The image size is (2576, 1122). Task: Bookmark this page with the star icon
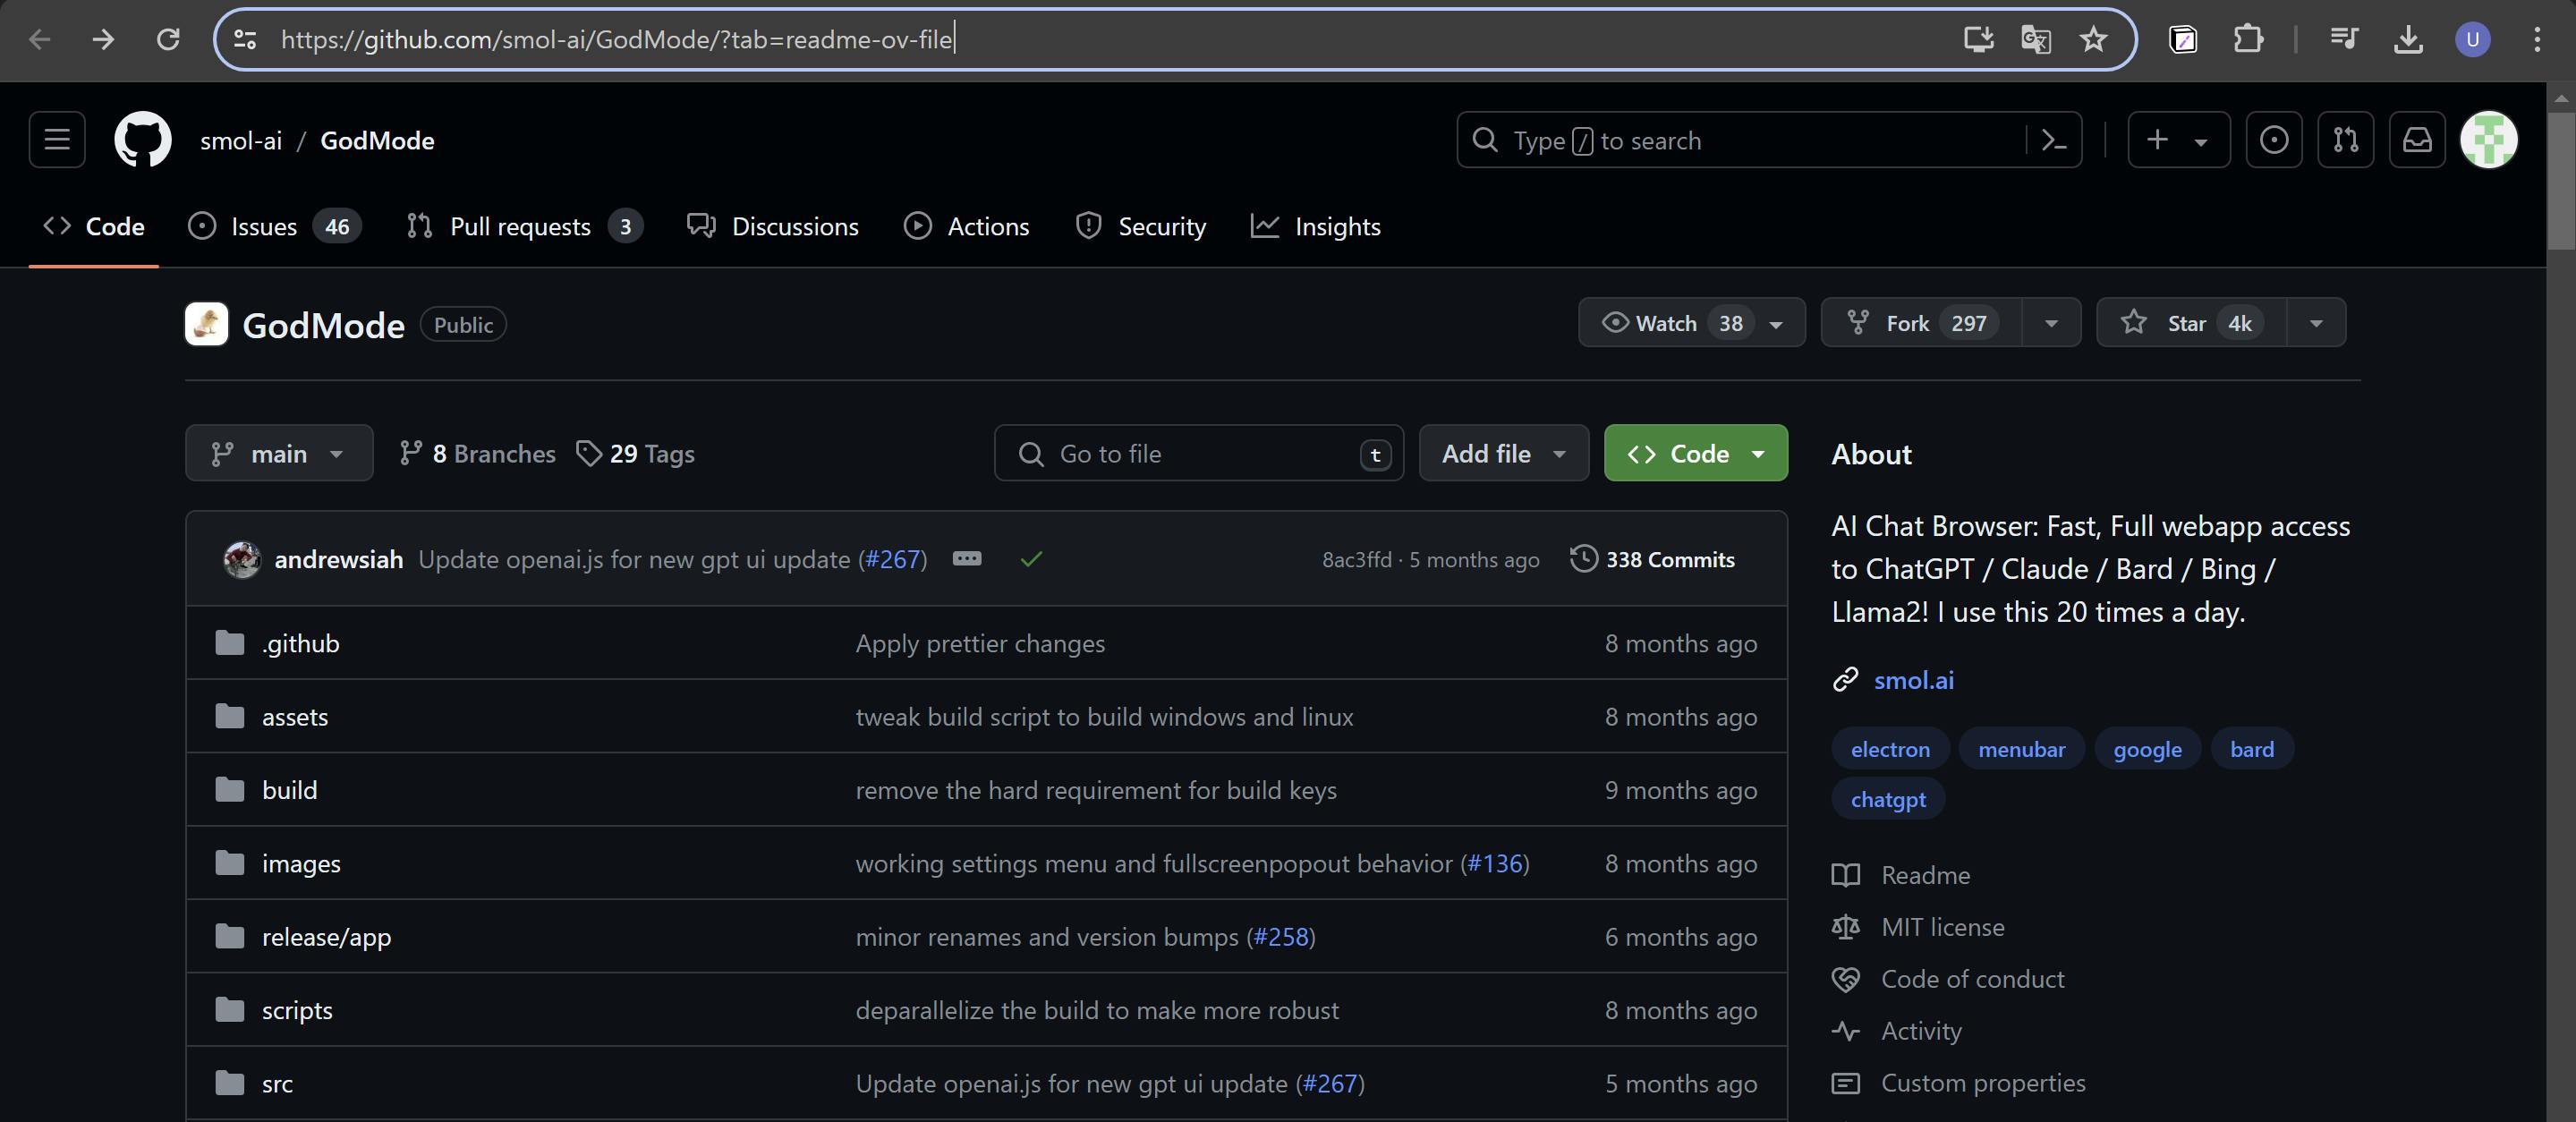pyautogui.click(x=2093, y=40)
